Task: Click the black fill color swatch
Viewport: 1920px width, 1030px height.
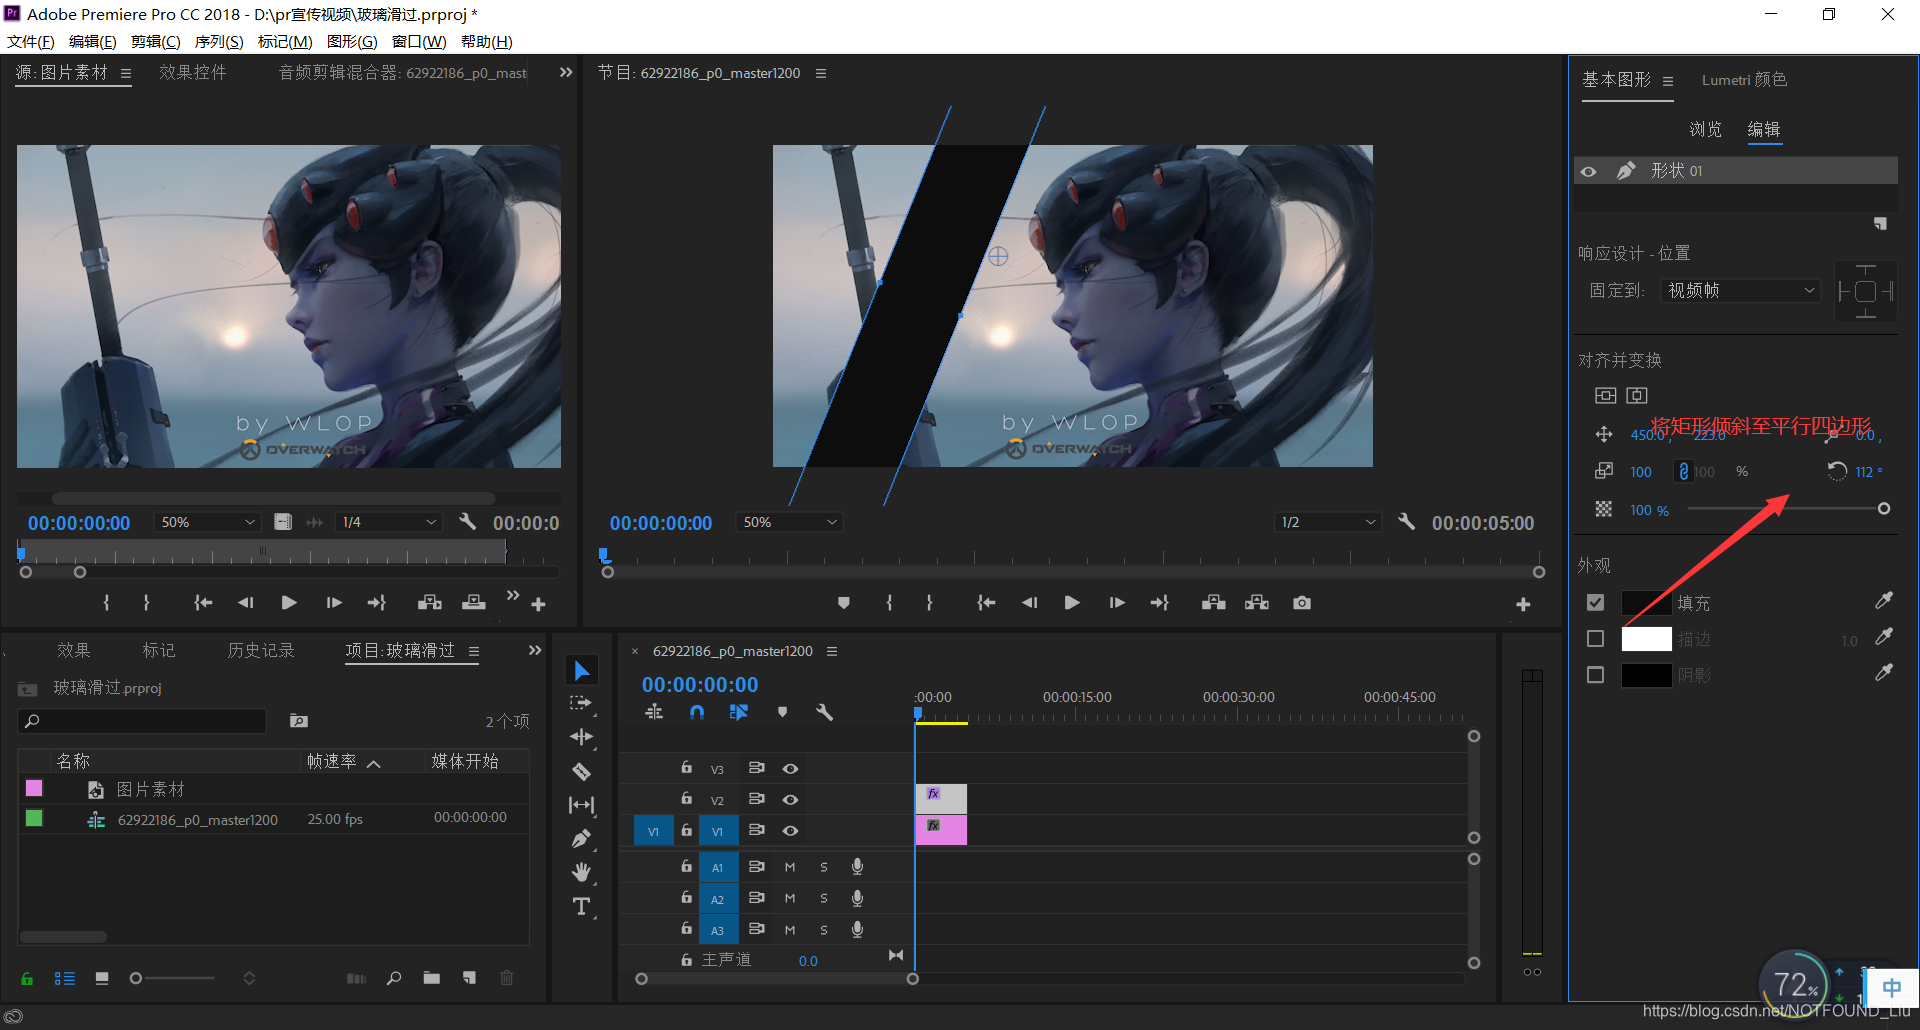Action: [1646, 603]
